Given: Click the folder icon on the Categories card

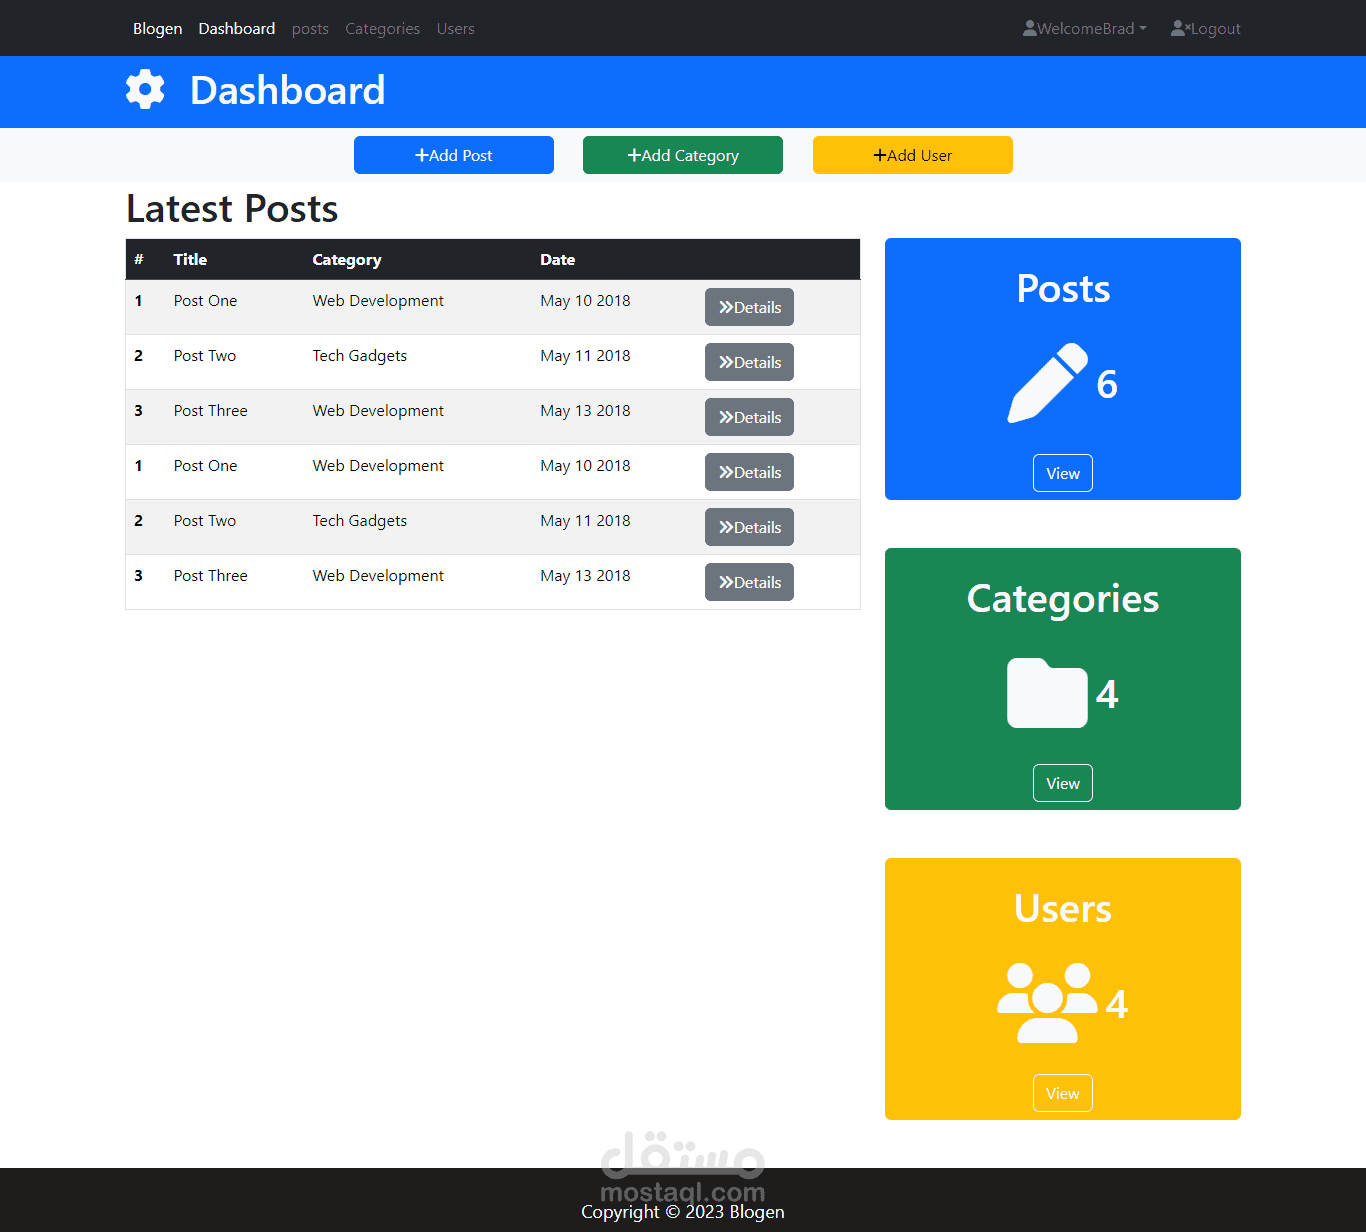Looking at the screenshot, I should (x=1046, y=693).
